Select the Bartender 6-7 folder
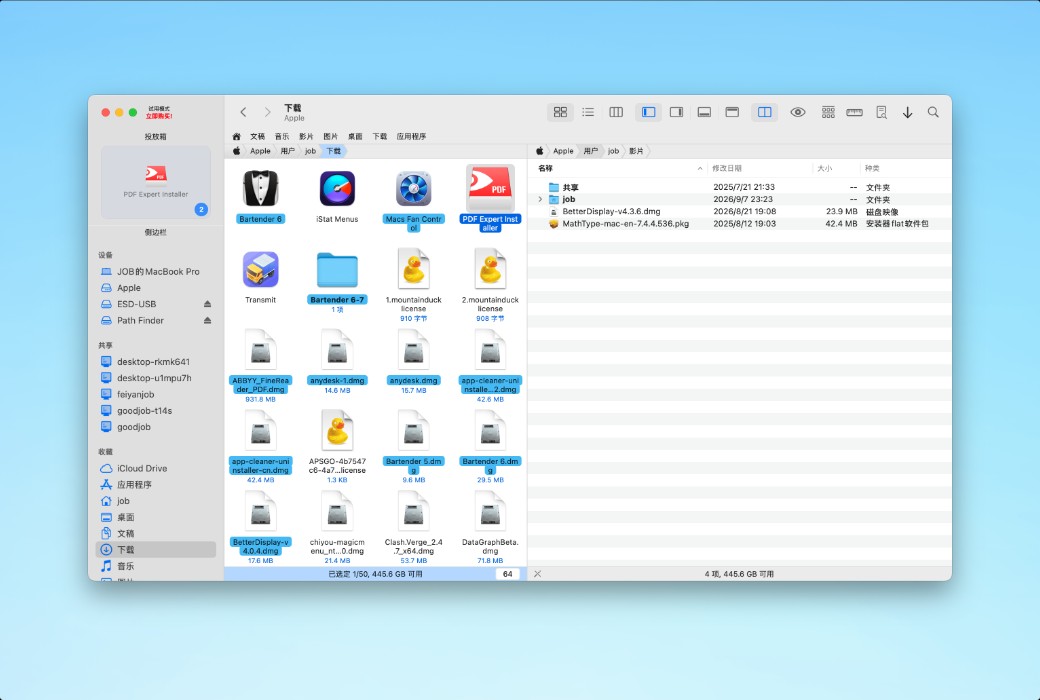This screenshot has height=700, width=1040. point(337,270)
